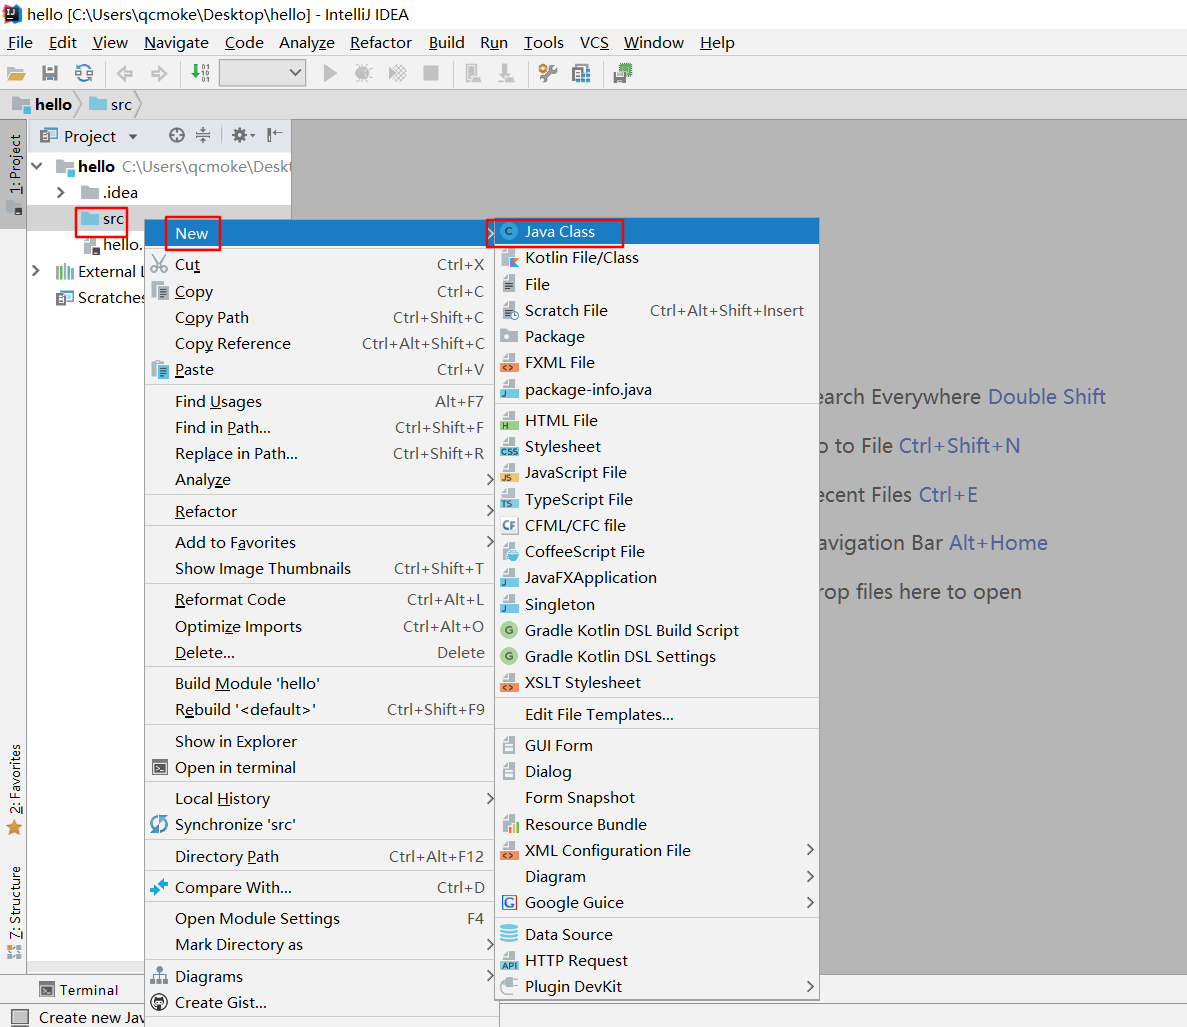Viewport: 1187px width, 1027px height.
Task: Hide the Project panel with the hide icon
Action: point(274,135)
